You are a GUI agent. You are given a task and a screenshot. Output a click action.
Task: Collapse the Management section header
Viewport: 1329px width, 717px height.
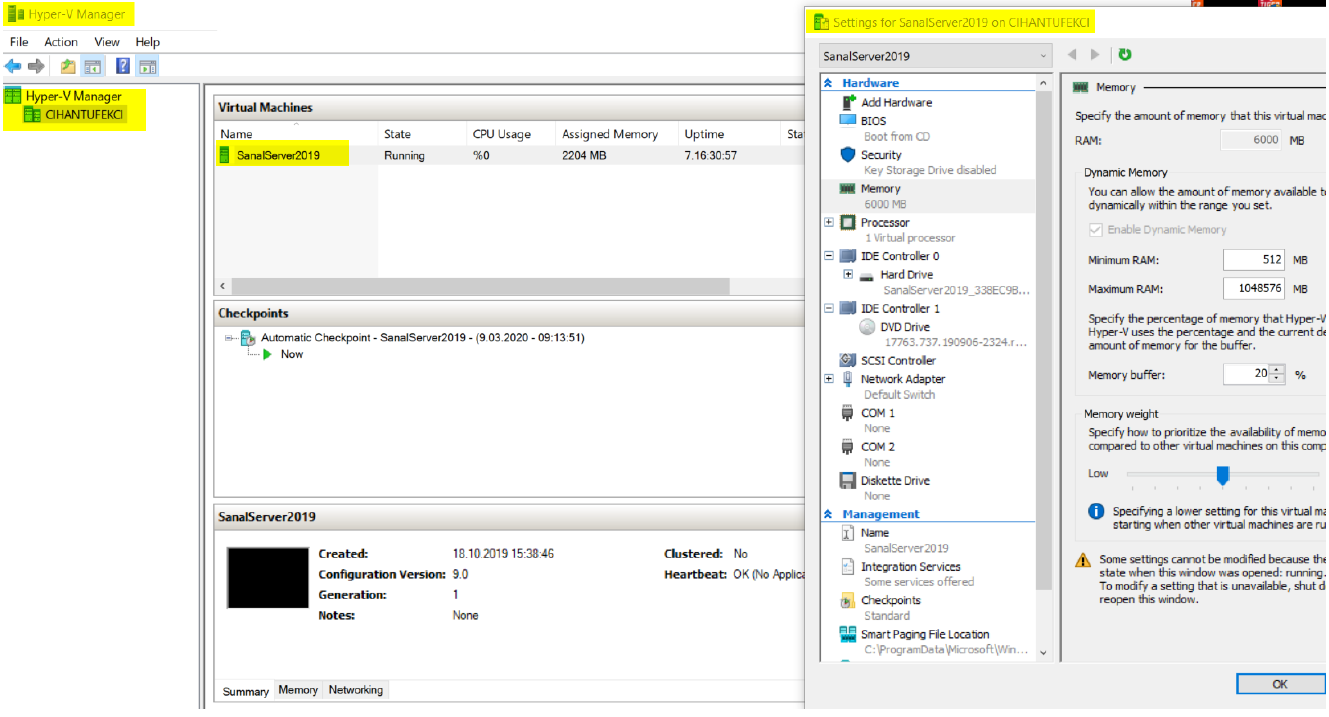(x=828, y=514)
